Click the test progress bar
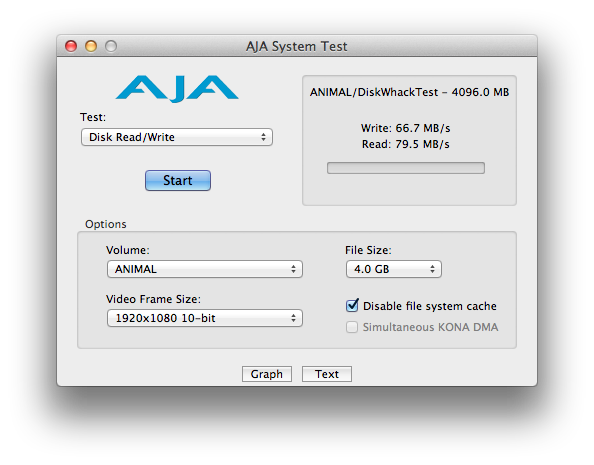This screenshot has width=594, height=465. coord(406,168)
